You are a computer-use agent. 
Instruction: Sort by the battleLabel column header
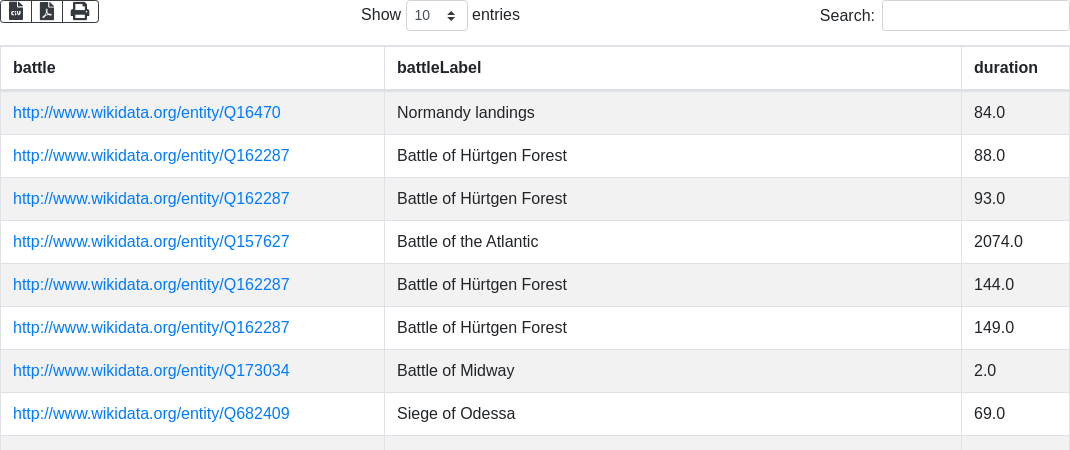pos(439,68)
